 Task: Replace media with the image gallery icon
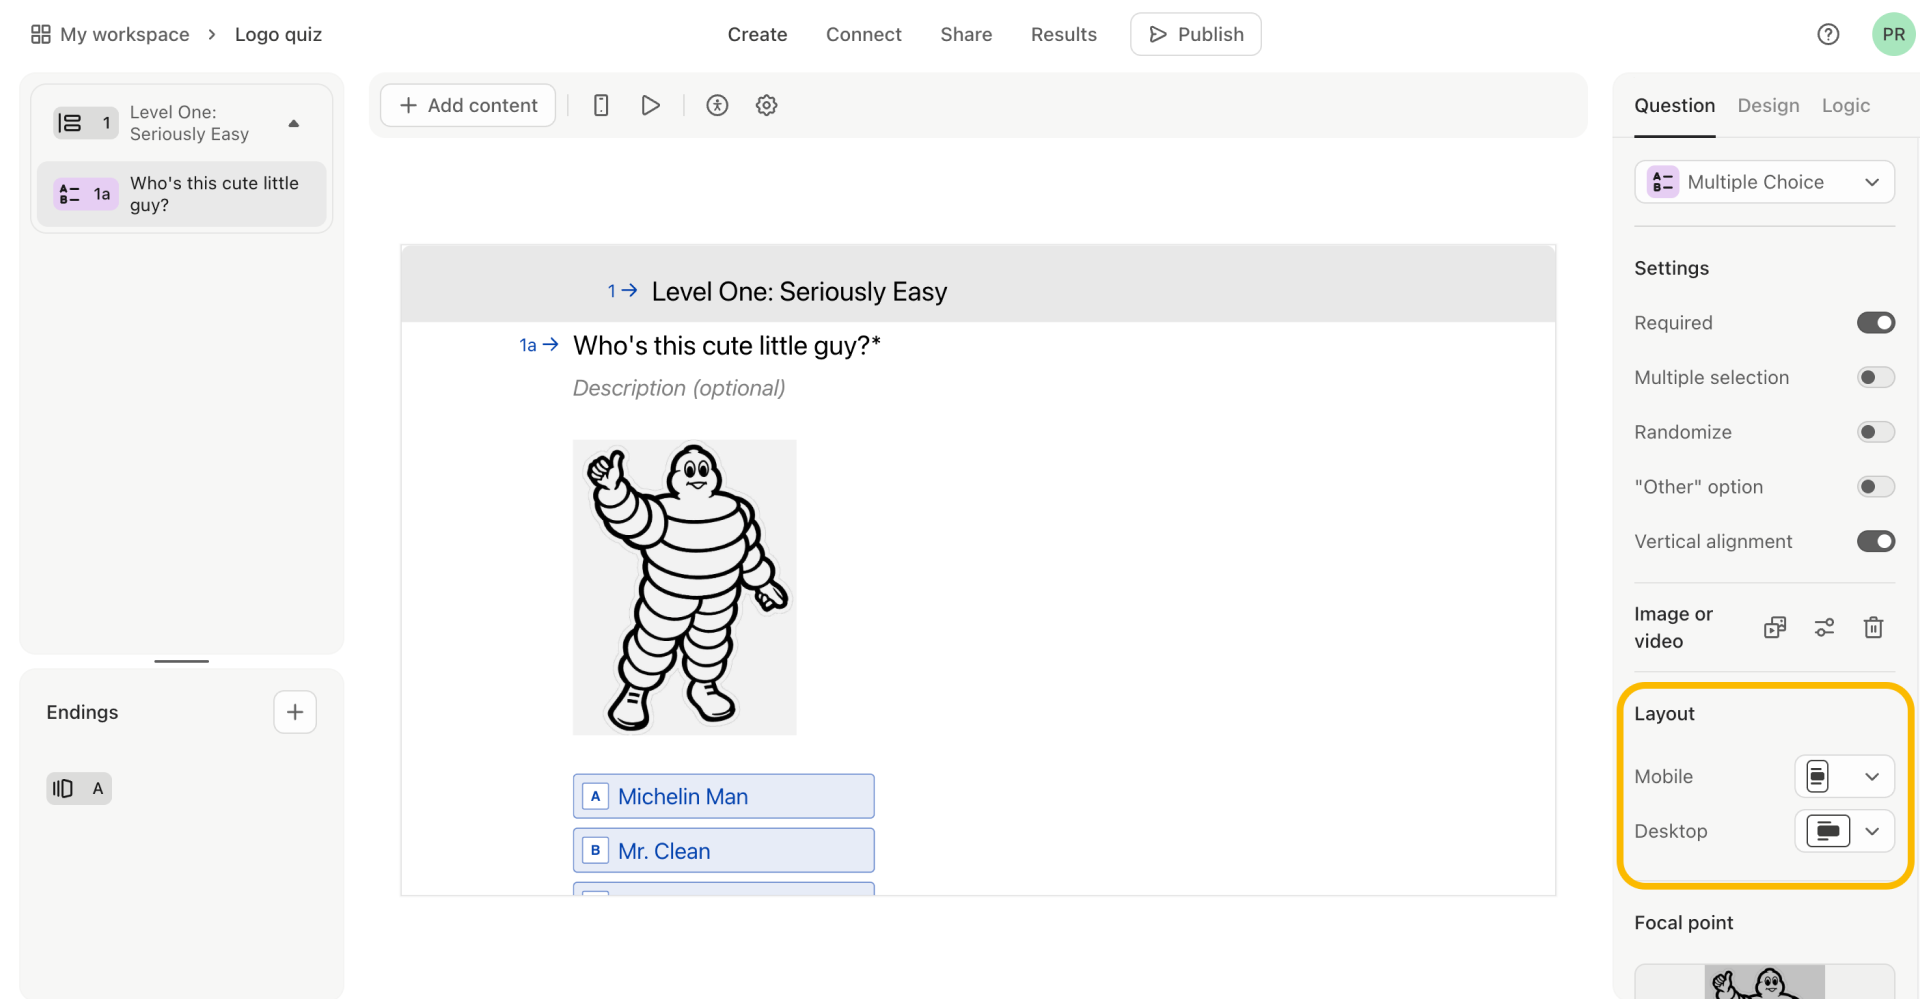[1775, 627]
